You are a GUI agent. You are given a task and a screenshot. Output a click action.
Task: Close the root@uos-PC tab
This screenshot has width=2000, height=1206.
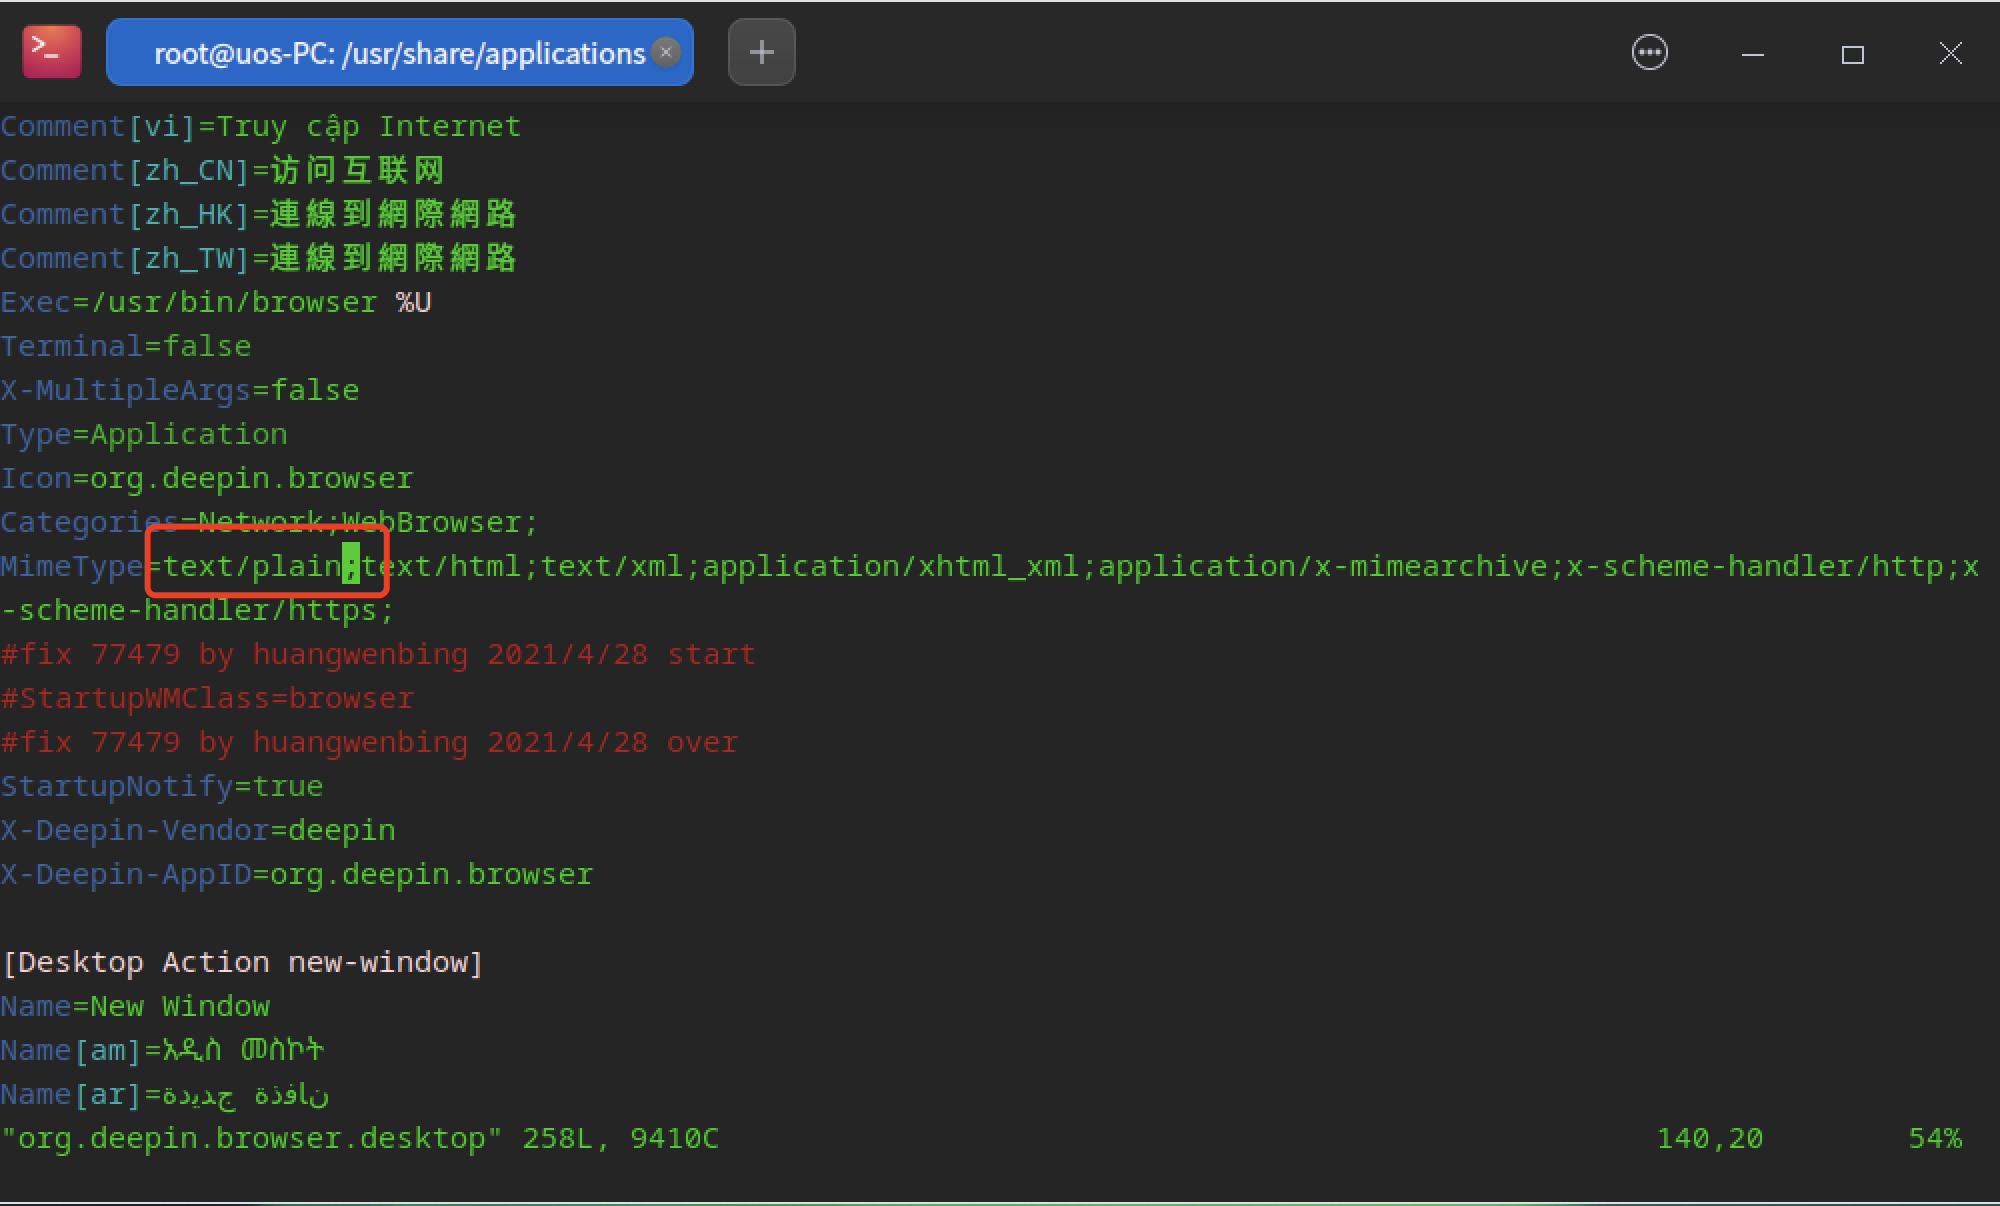[x=666, y=52]
